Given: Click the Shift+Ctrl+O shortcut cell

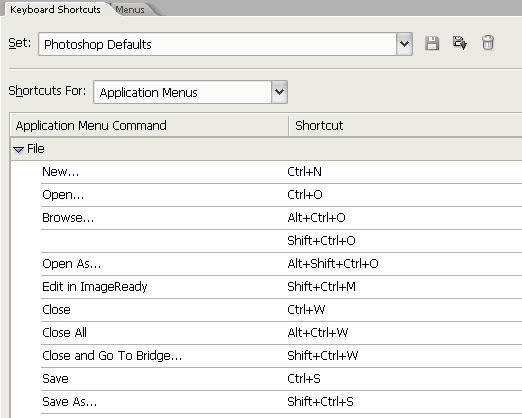Looking at the screenshot, I should [321, 241].
